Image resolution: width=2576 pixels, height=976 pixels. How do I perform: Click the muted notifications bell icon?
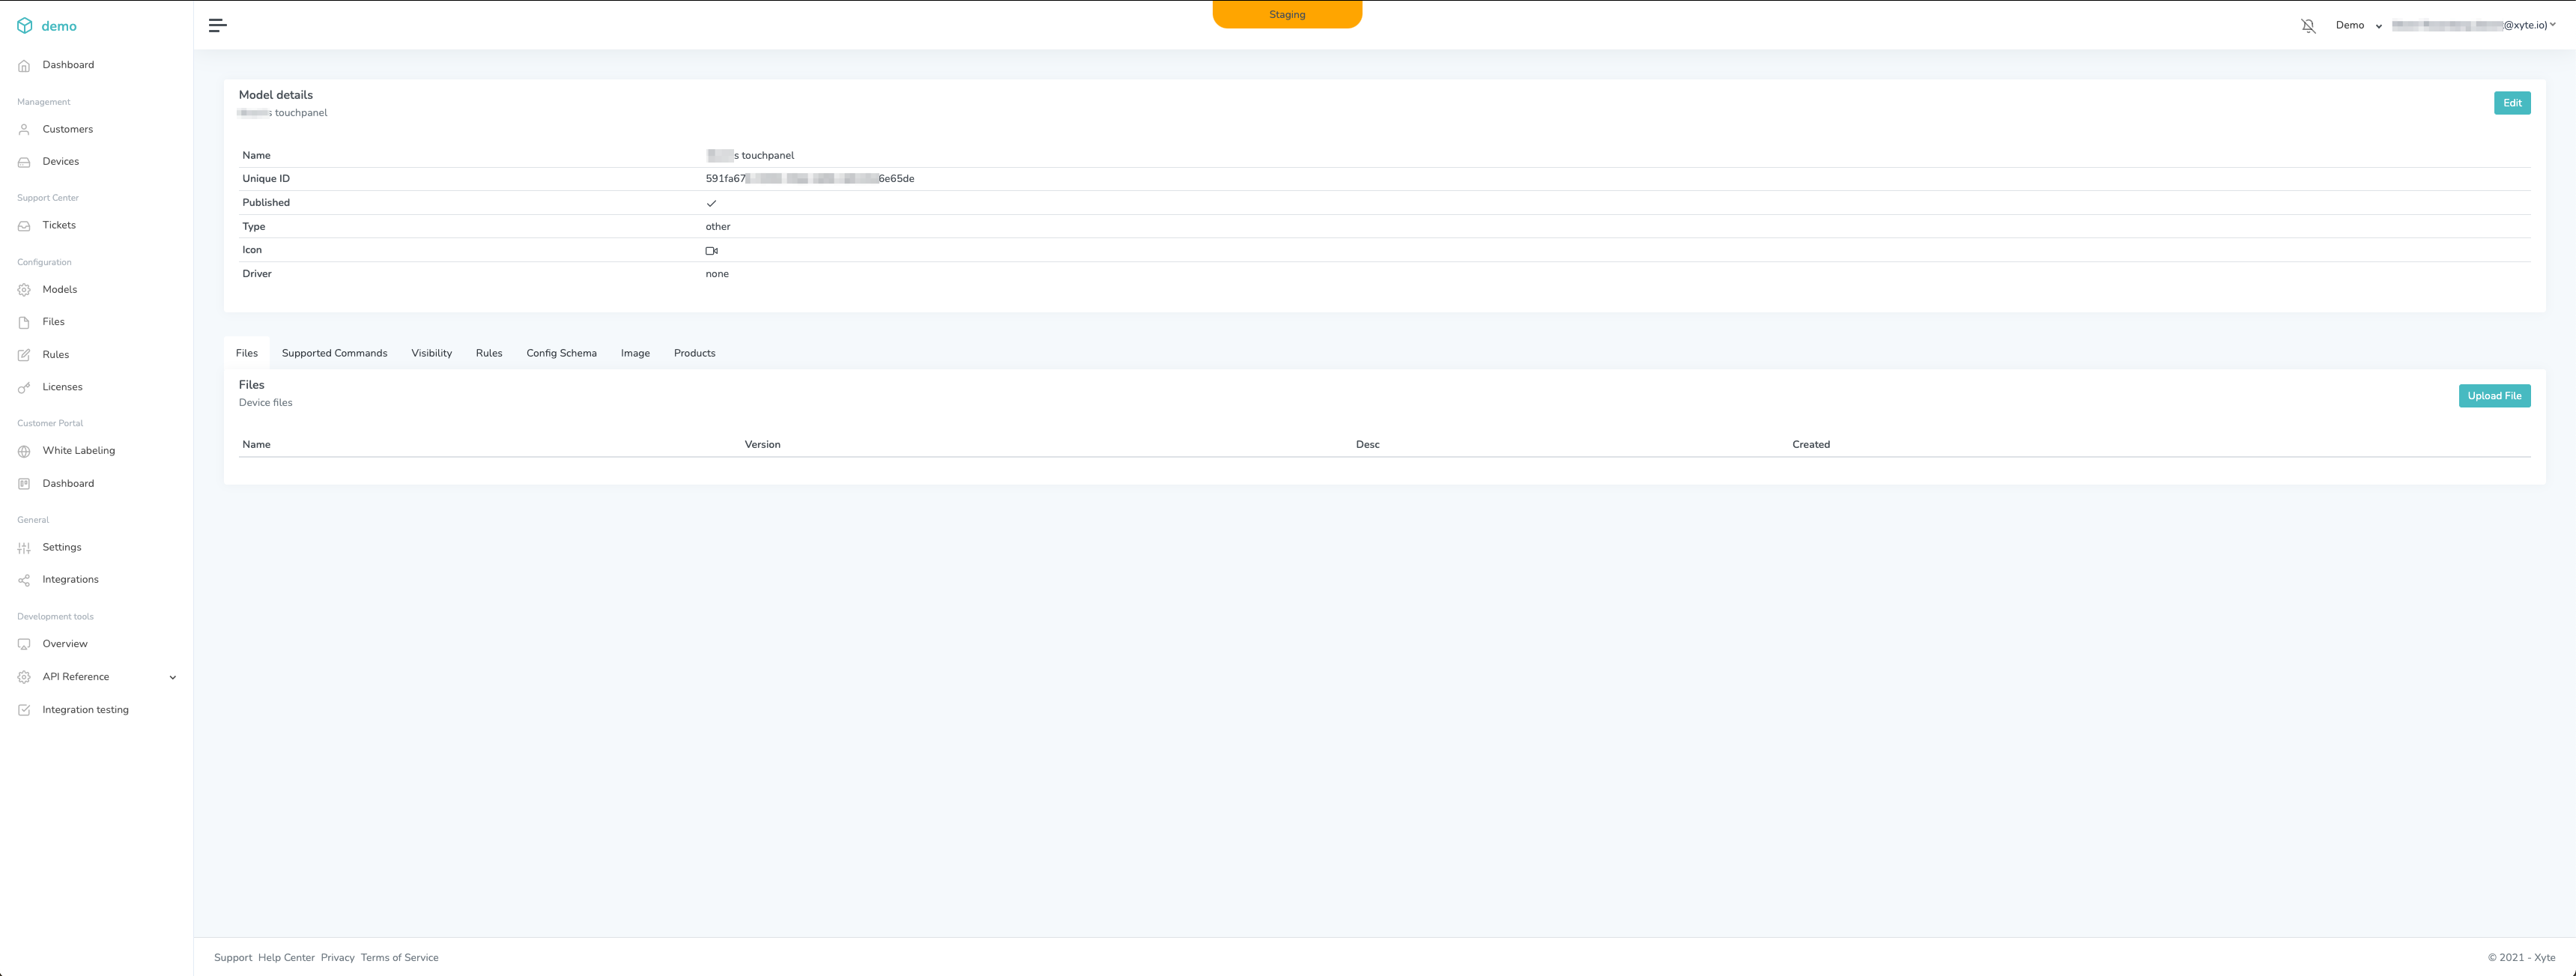pyautogui.click(x=2308, y=26)
